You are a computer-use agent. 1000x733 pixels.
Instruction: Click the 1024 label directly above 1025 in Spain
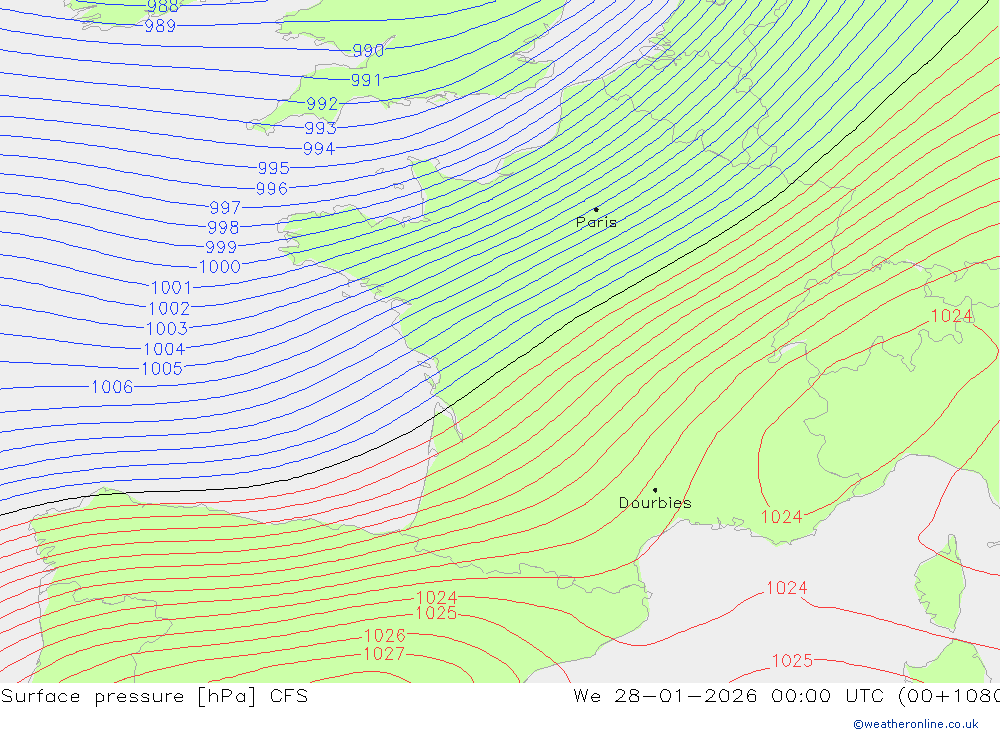click(x=437, y=598)
